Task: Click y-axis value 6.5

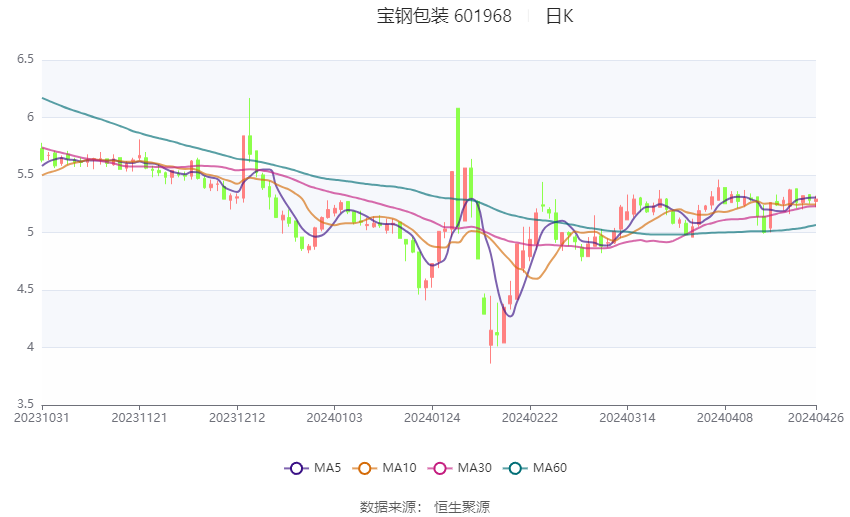Action: pyautogui.click(x=25, y=59)
